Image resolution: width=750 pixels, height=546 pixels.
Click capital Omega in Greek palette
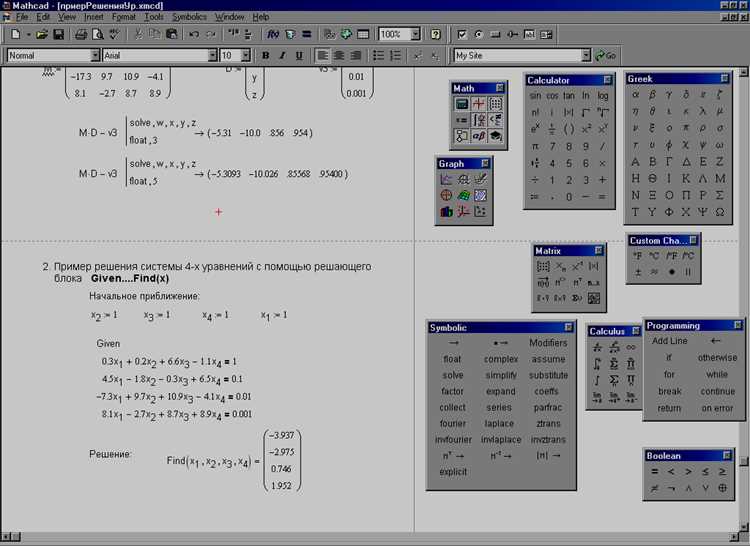click(x=720, y=212)
